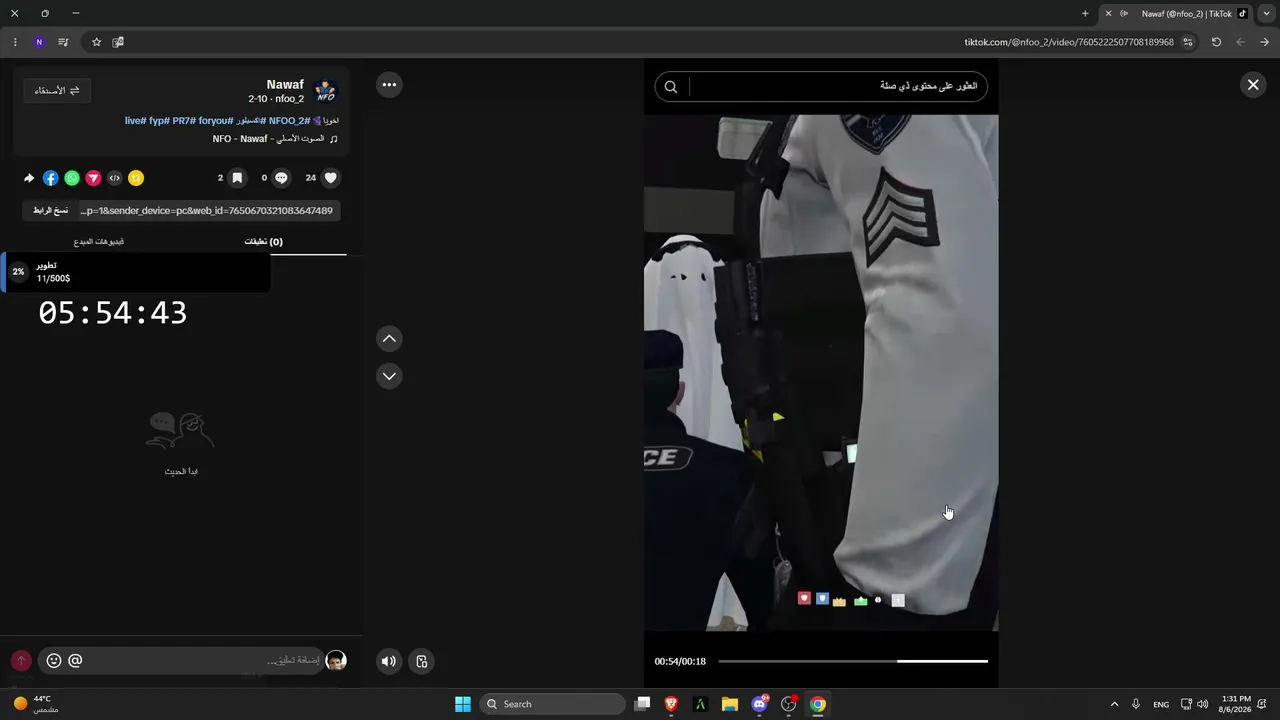This screenshot has height=720, width=1280.
Task: Bookmark this page with the star icon
Action: [96, 42]
